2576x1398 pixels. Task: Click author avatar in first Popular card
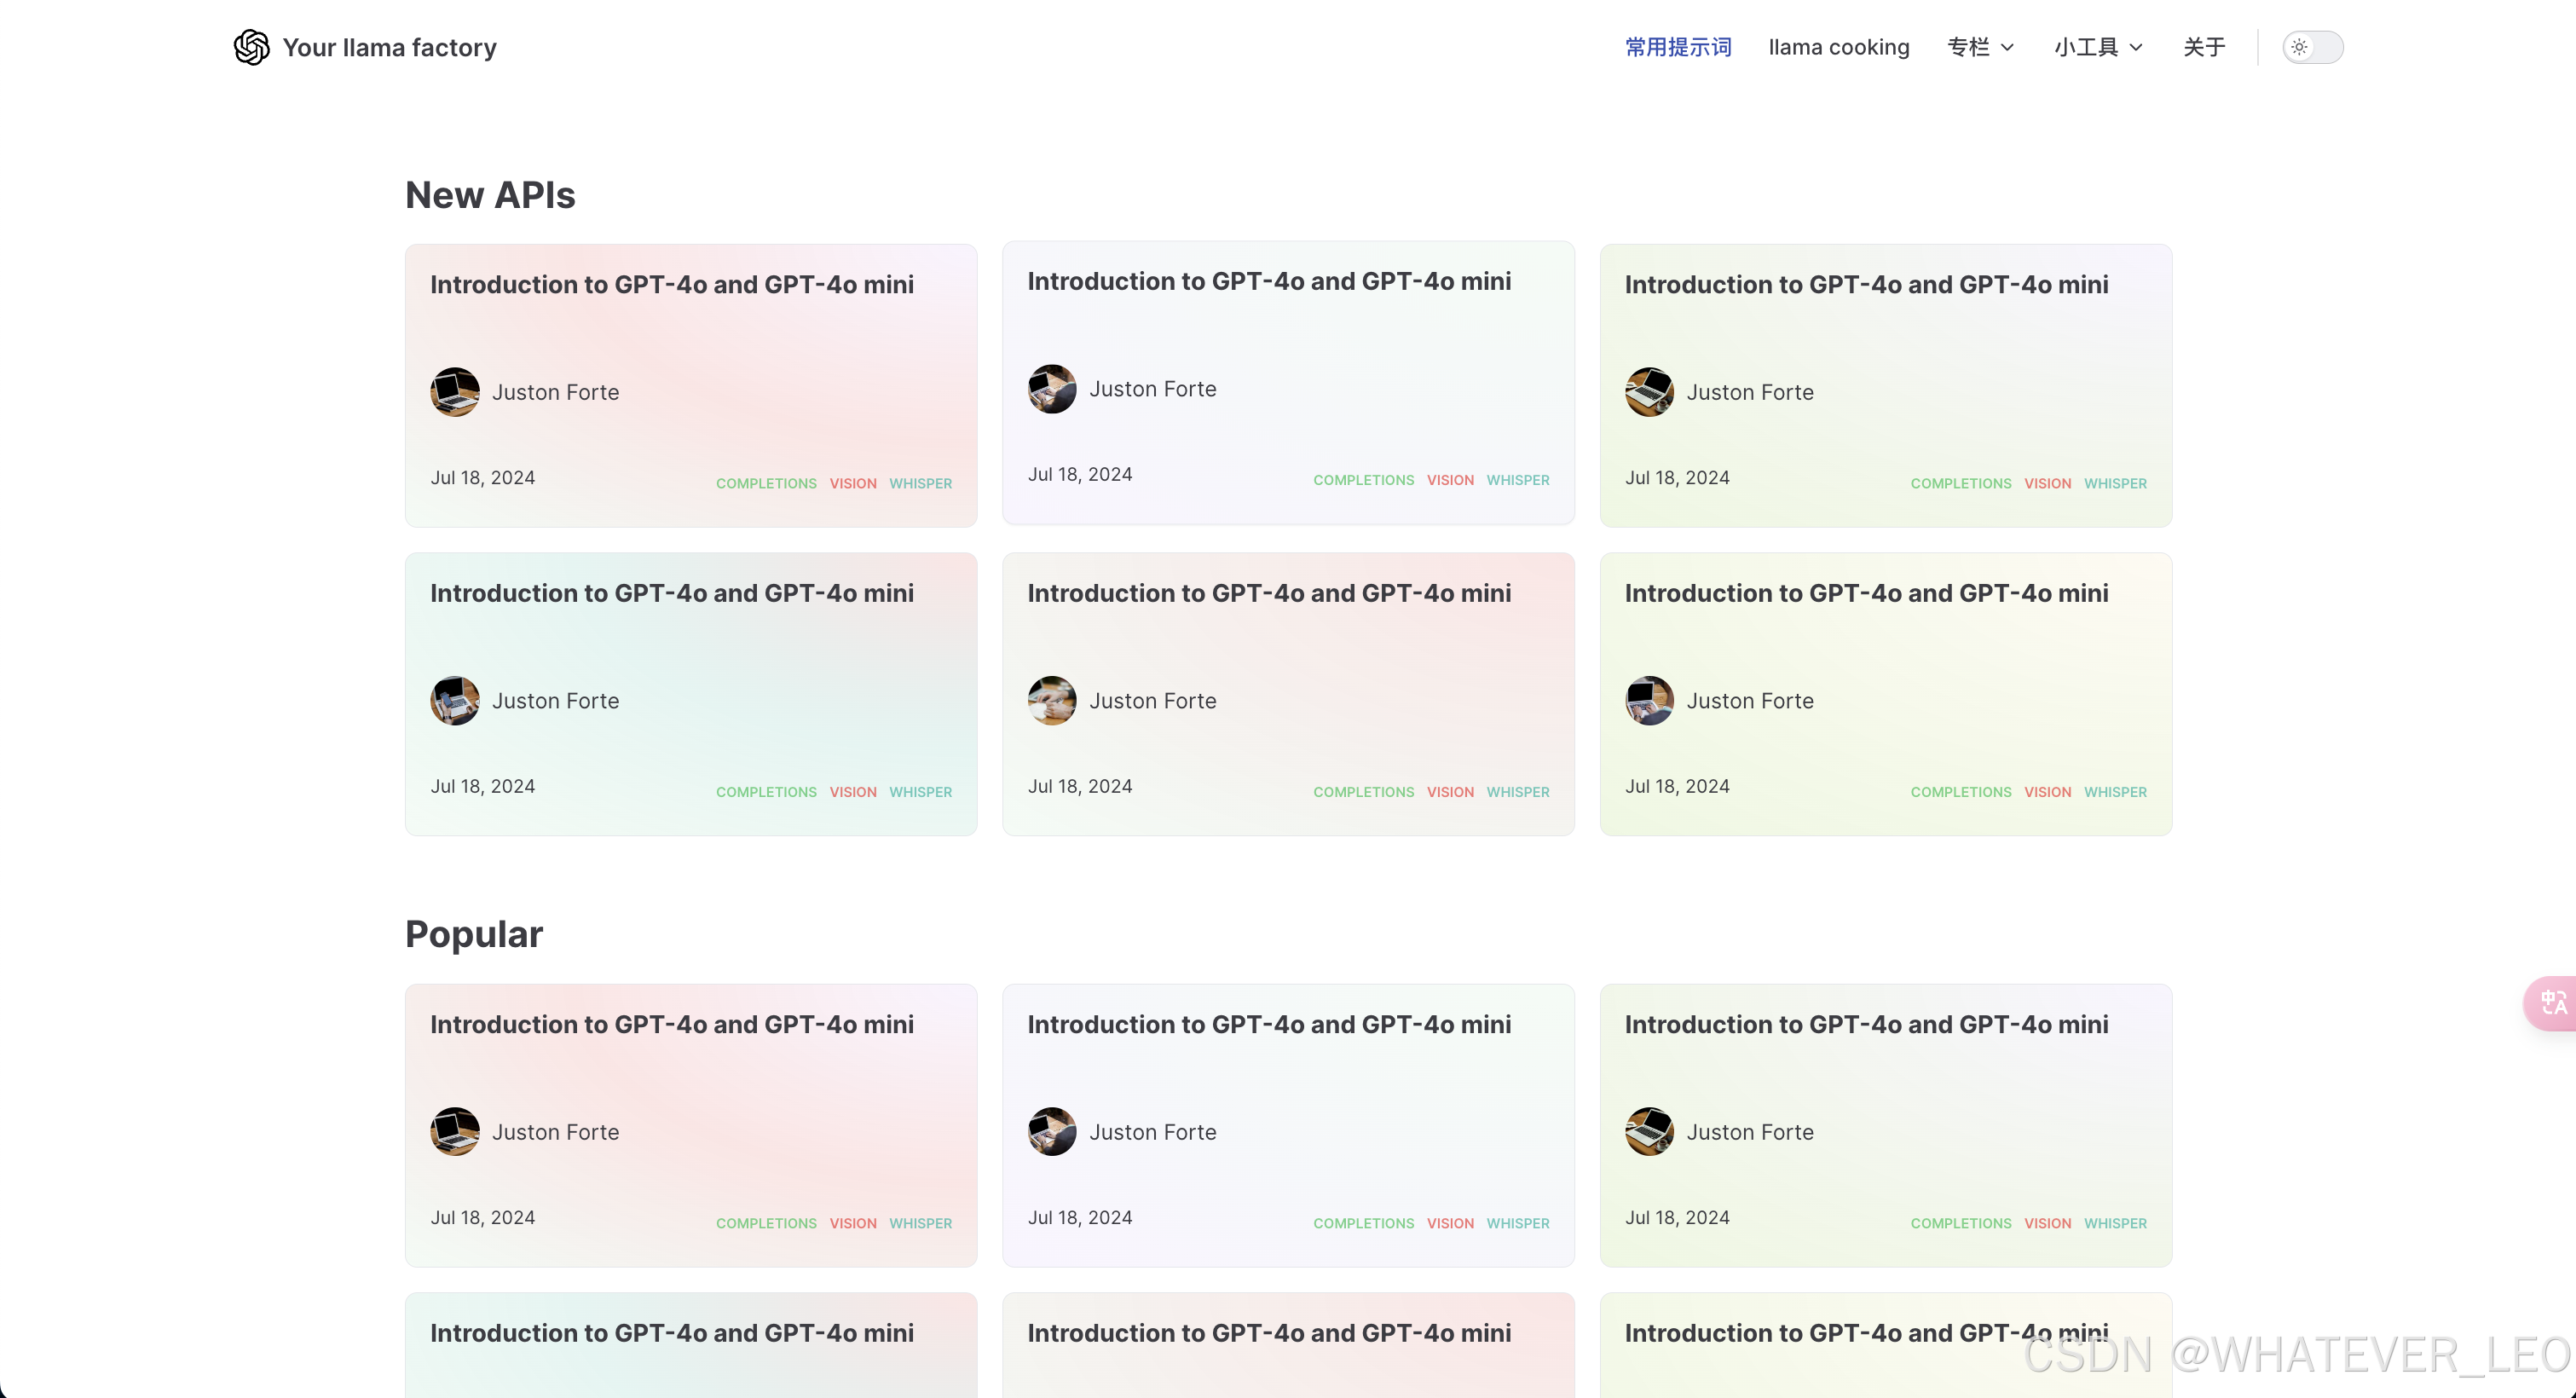pyautogui.click(x=454, y=1131)
